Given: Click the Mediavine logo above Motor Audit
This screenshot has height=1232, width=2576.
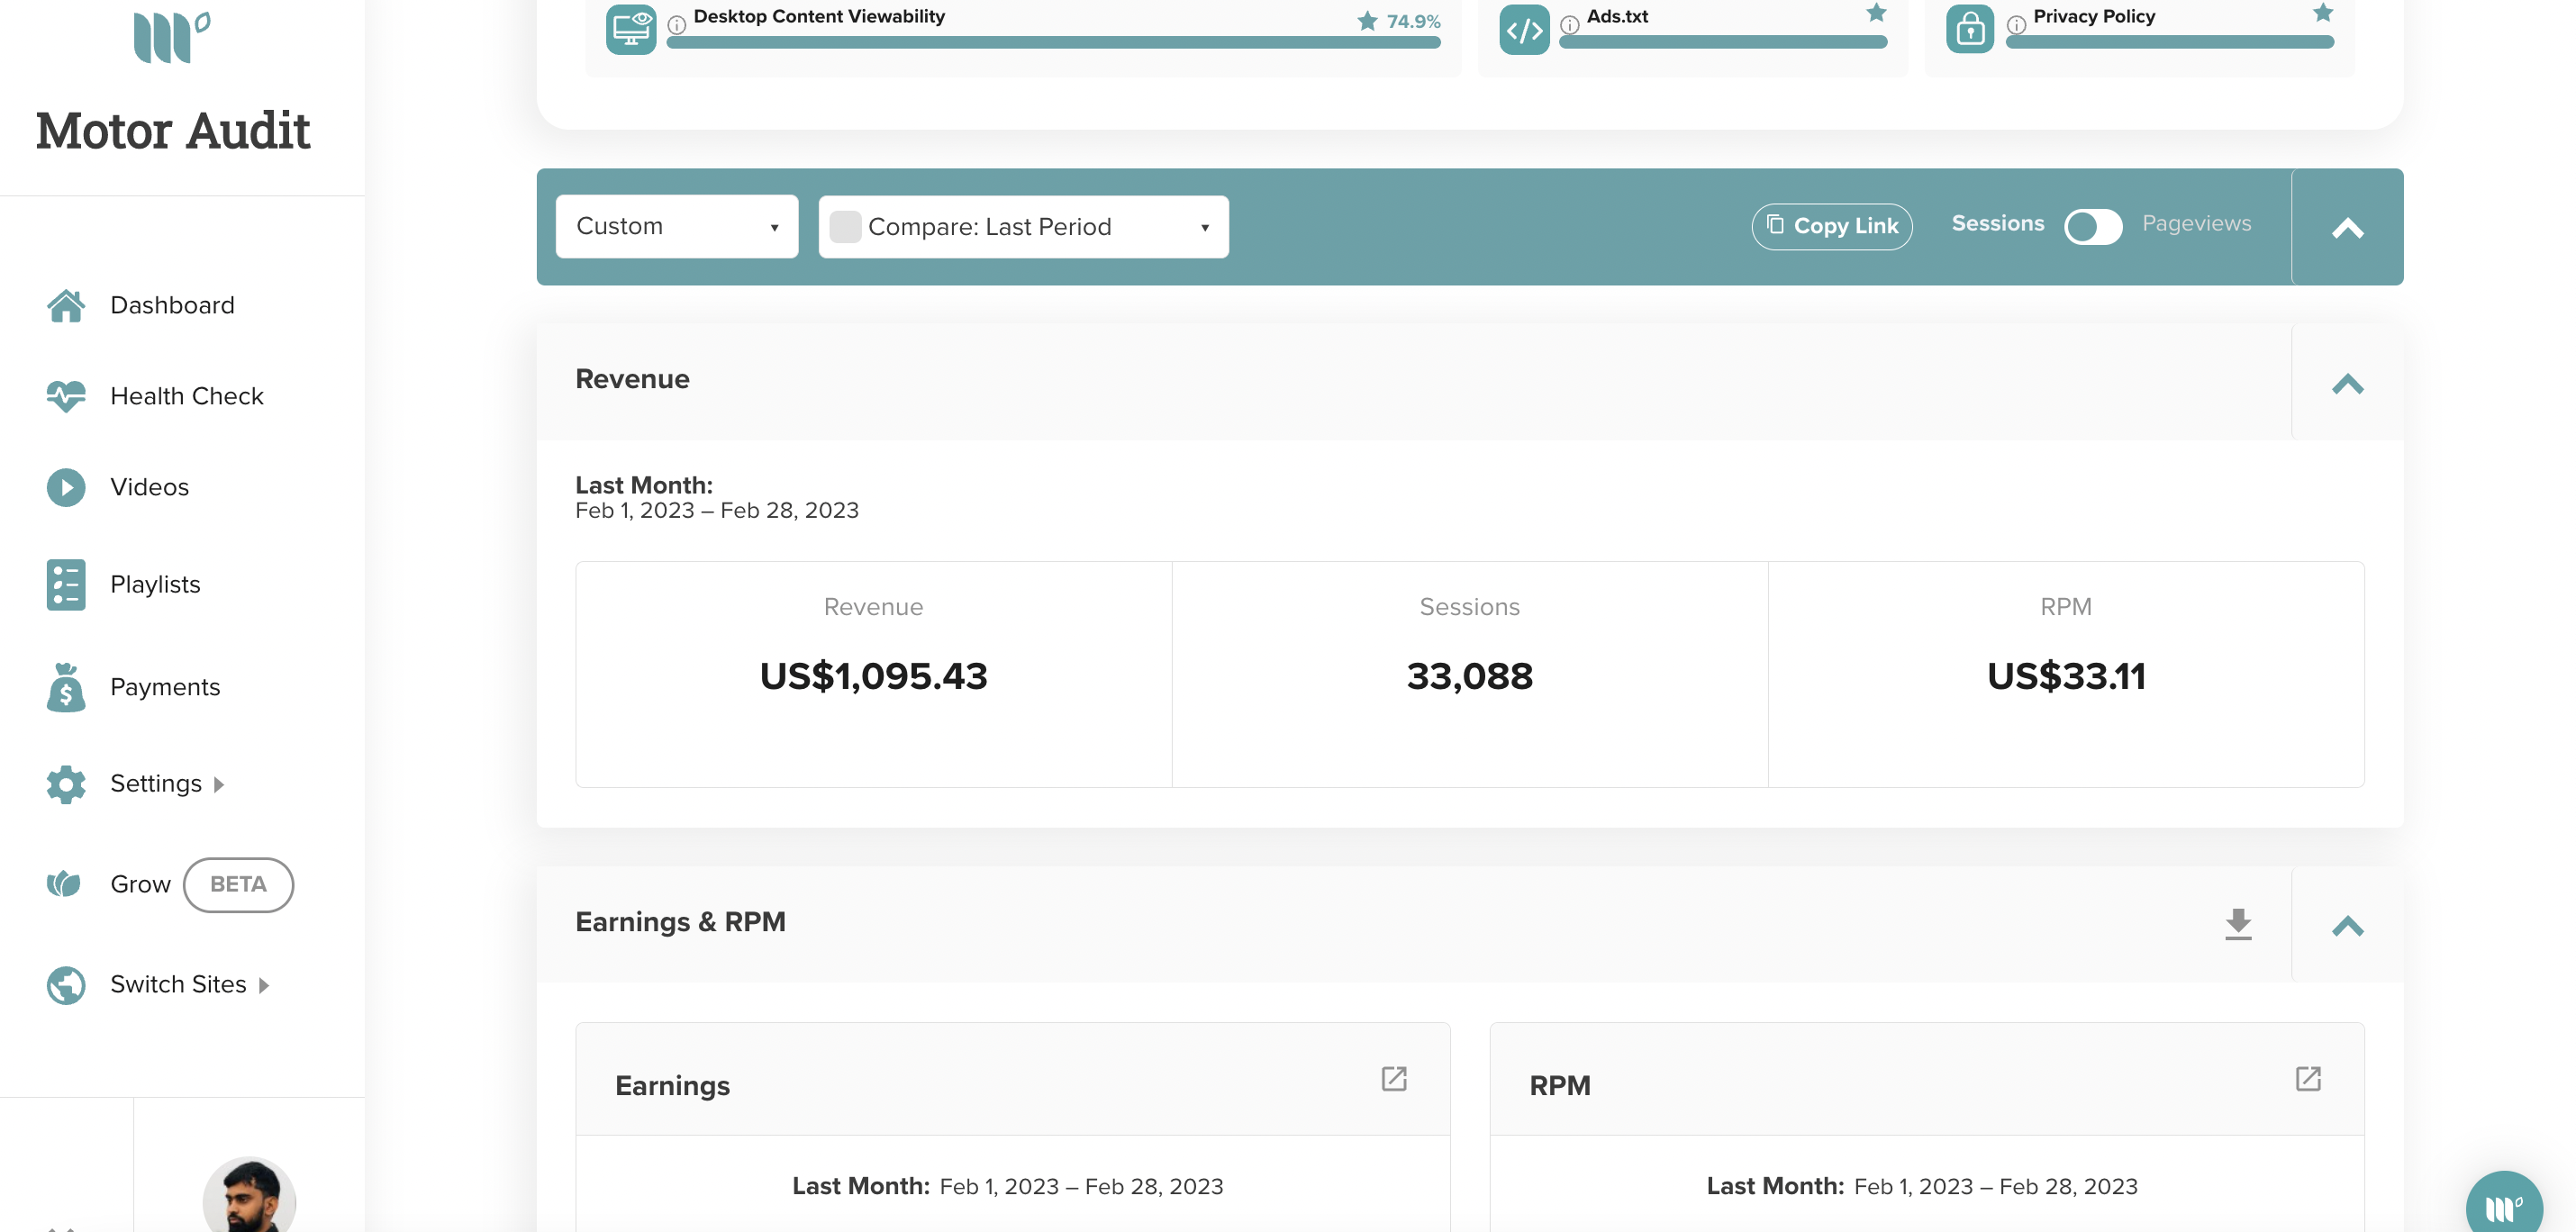Looking at the screenshot, I should 172,37.
